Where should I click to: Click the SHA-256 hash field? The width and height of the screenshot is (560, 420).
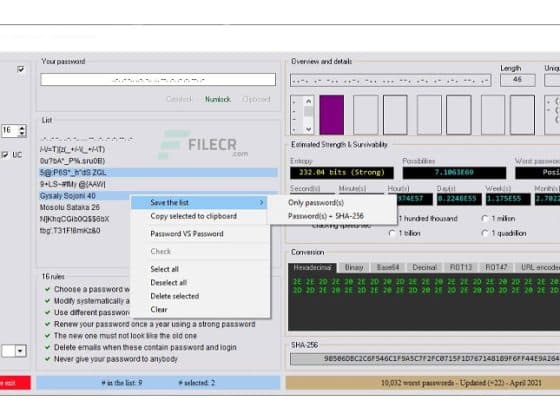(x=425, y=359)
